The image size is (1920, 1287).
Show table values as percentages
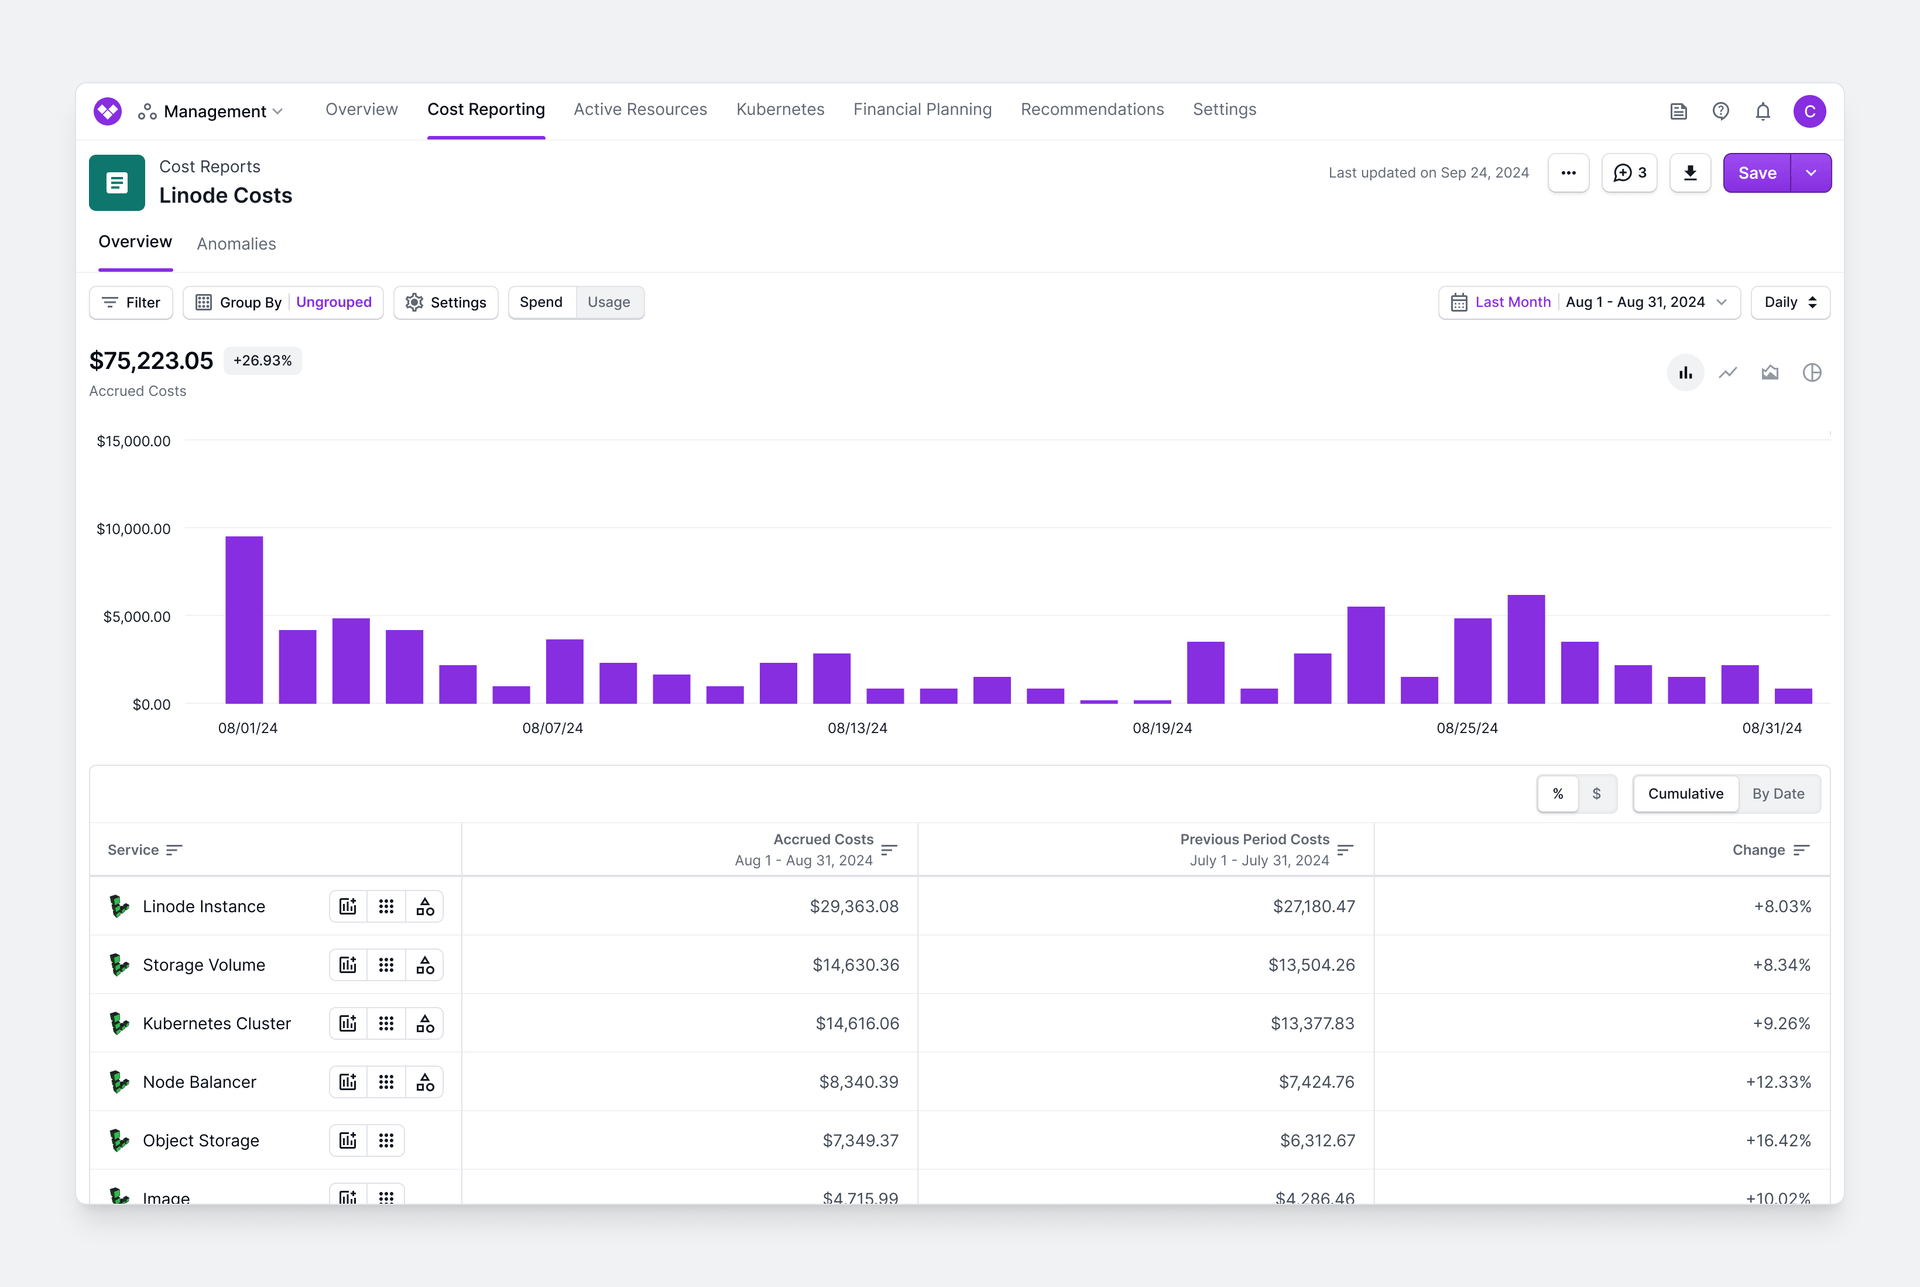click(x=1557, y=793)
